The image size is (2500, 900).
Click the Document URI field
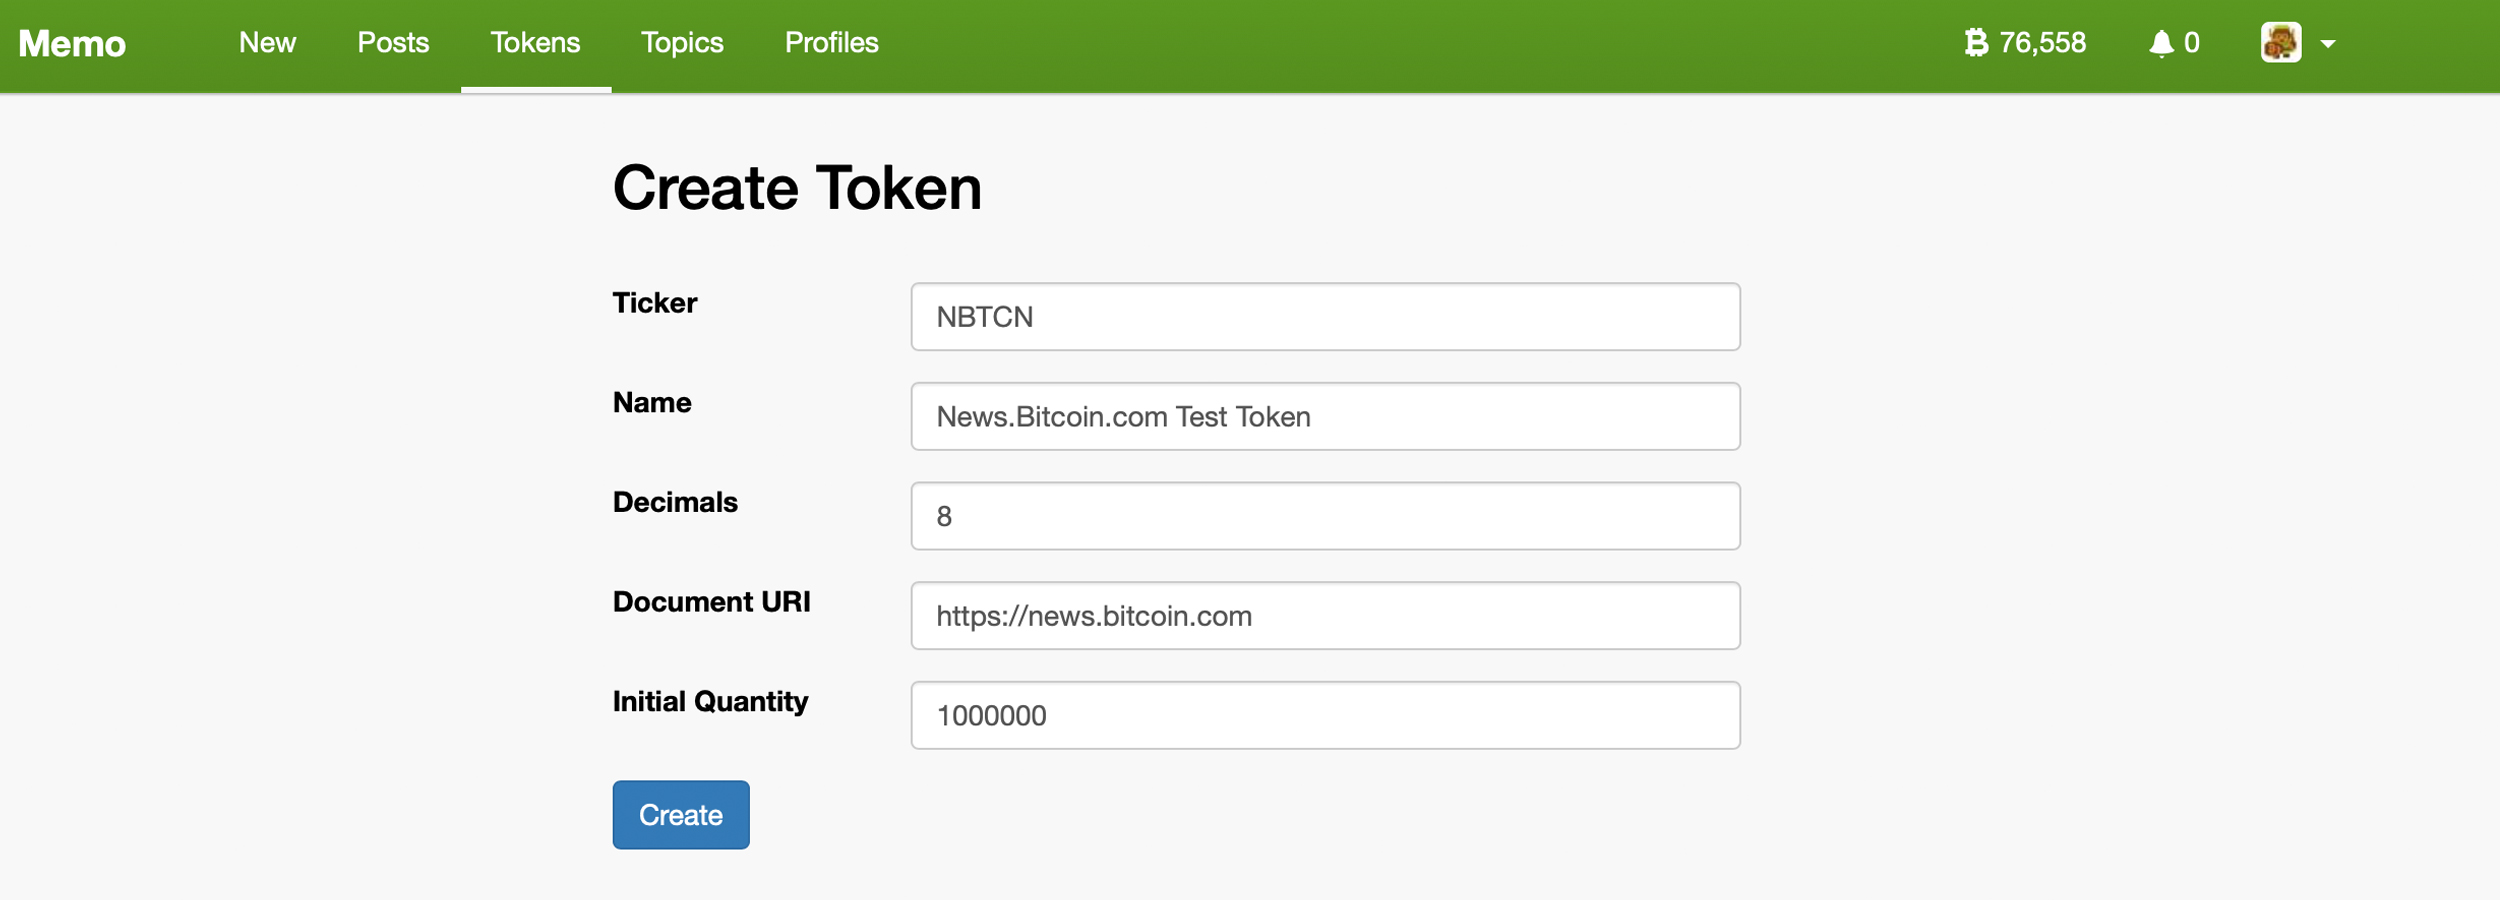(1325, 616)
